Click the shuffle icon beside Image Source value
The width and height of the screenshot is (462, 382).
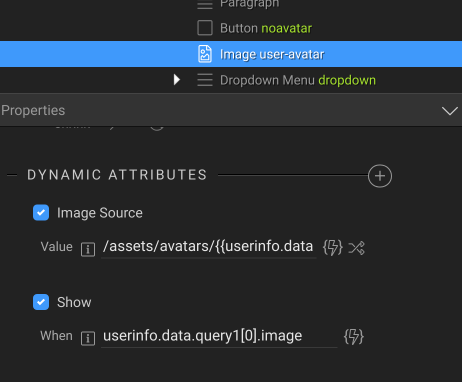click(x=356, y=248)
